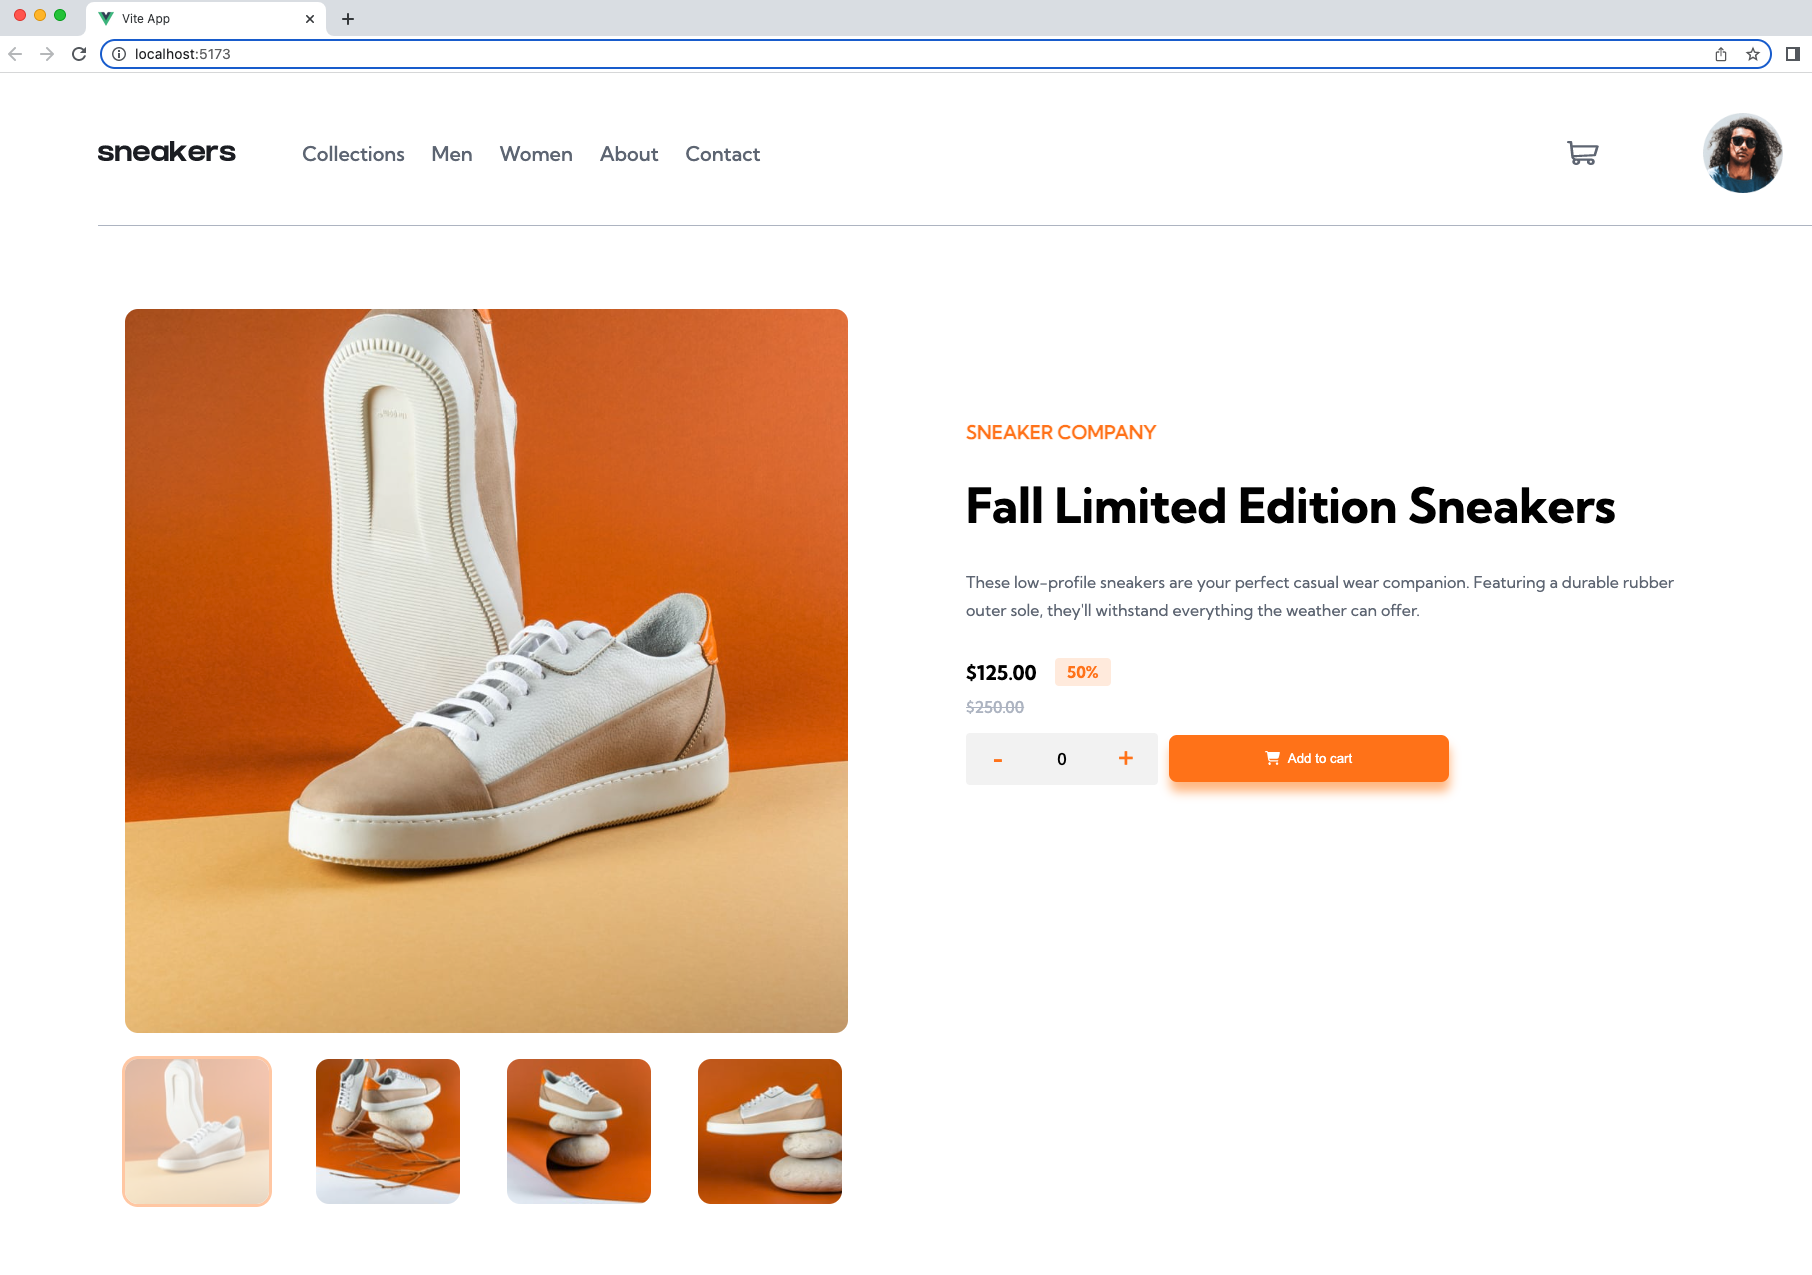The width and height of the screenshot is (1812, 1275).
Task: Click the browser back arrow
Action: tap(15, 54)
